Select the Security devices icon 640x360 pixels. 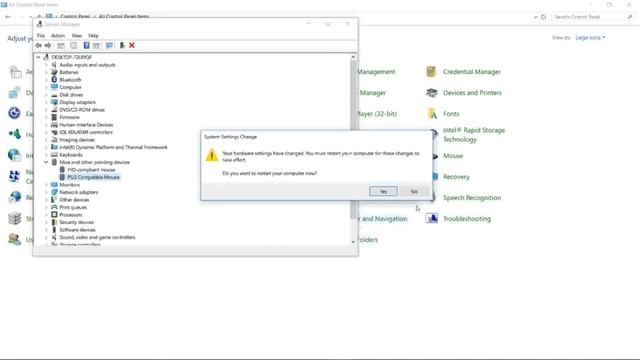[x=54, y=222]
